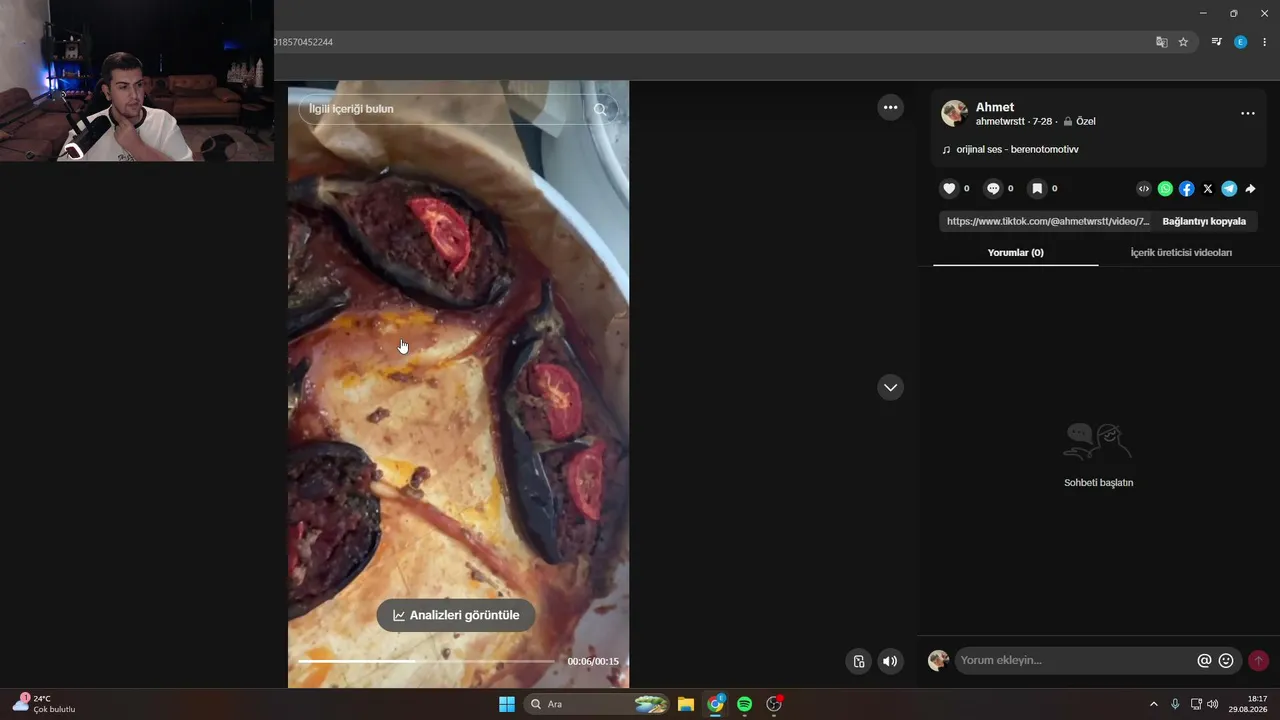Image resolution: width=1280 pixels, height=720 pixels.
Task: Bookmark this page with the star icon
Action: [1183, 42]
